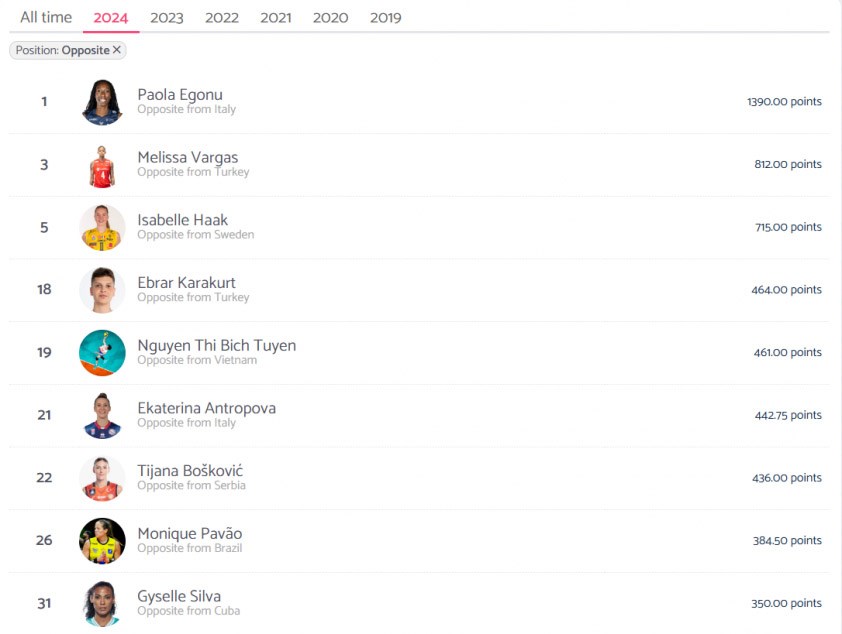Select the 2019 year tab
Viewport: 842px width, 634px height.
click(x=385, y=17)
